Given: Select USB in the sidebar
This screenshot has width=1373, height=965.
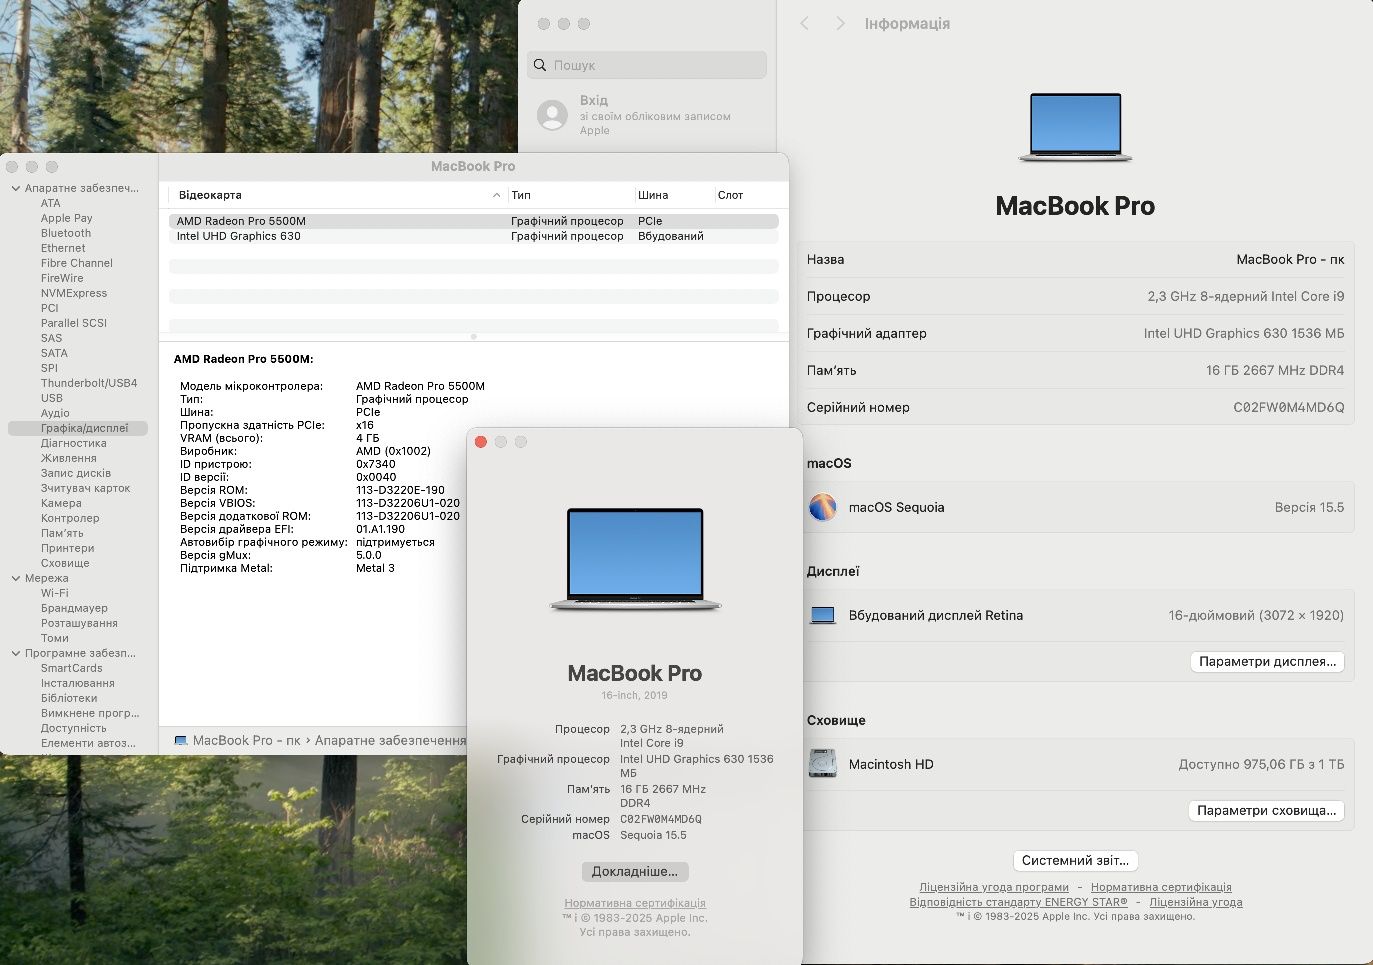Looking at the screenshot, I should 52,398.
